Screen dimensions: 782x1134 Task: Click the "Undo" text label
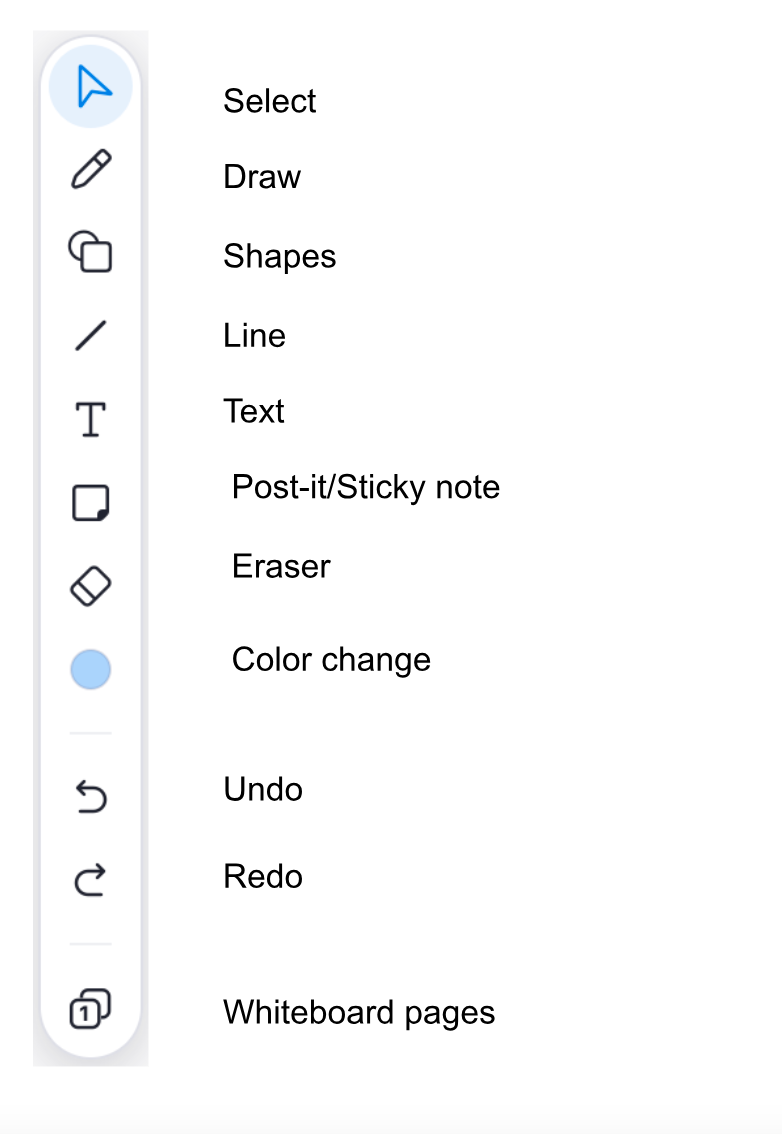click(x=263, y=789)
